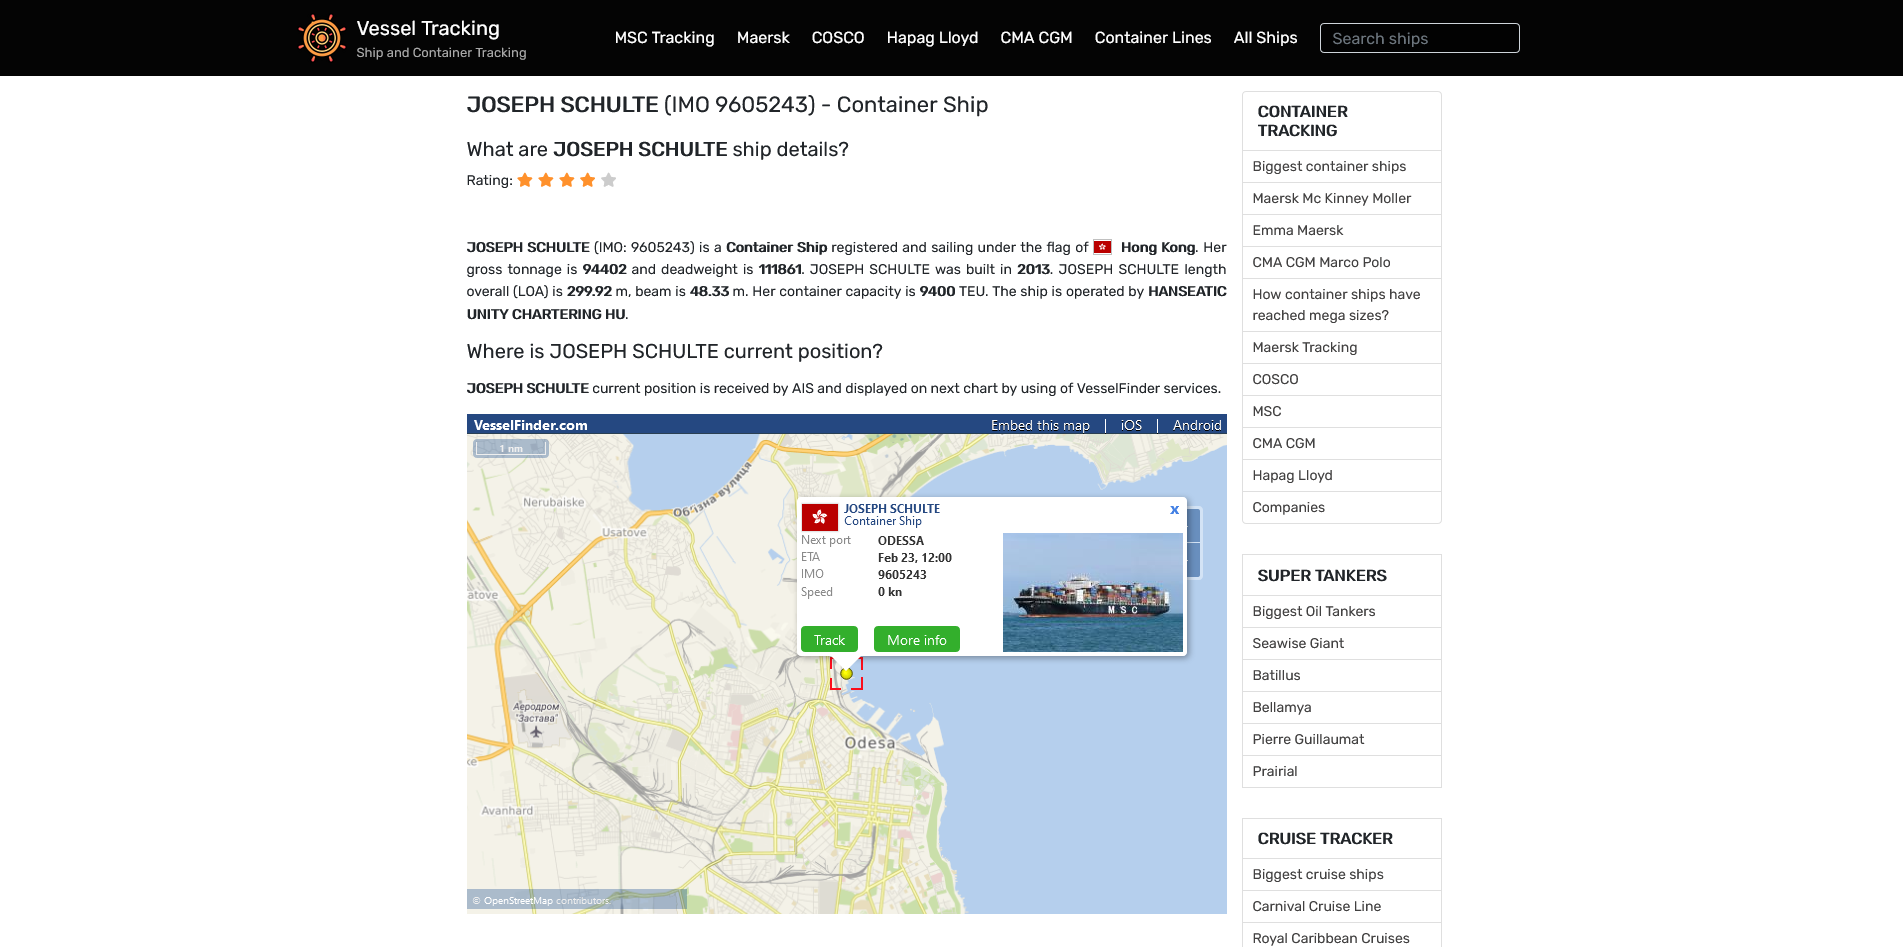This screenshot has width=1903, height=947.
Task: Rate with the first star
Action: click(525, 180)
